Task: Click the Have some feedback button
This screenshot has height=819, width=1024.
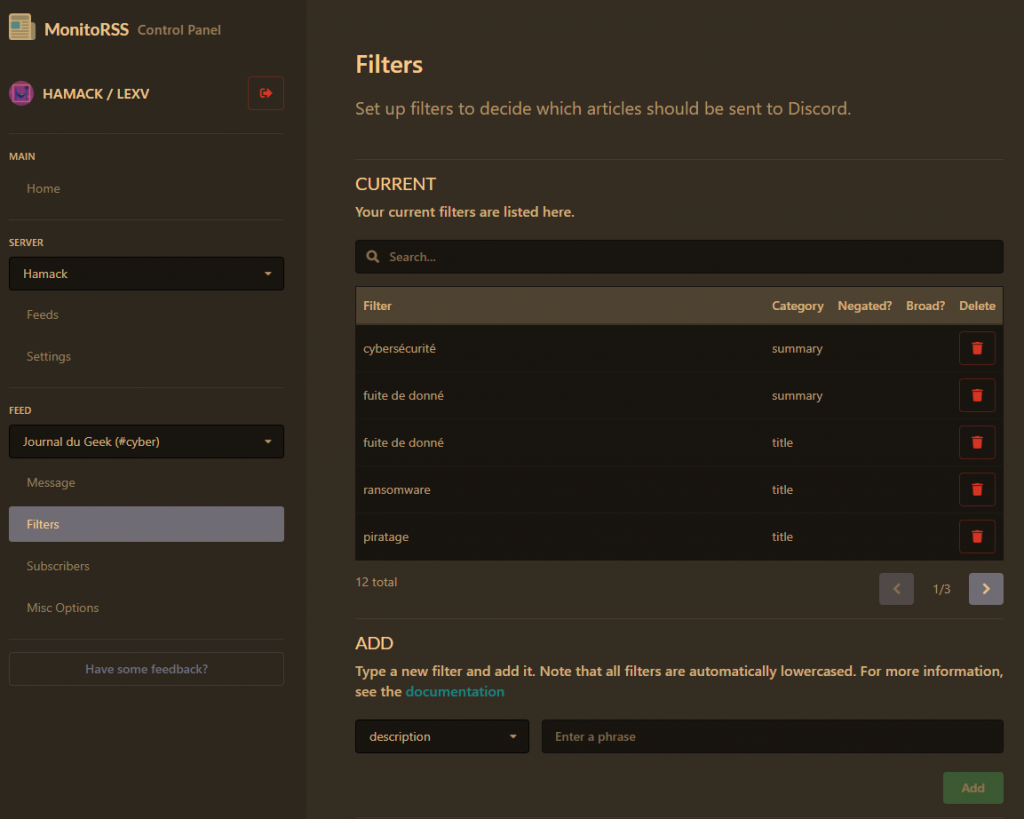Action: pyautogui.click(x=146, y=669)
